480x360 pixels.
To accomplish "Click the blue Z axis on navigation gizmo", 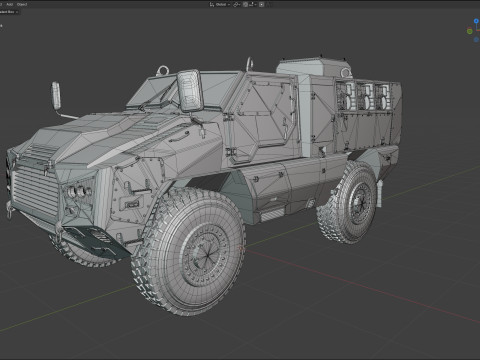I will (x=476, y=21).
